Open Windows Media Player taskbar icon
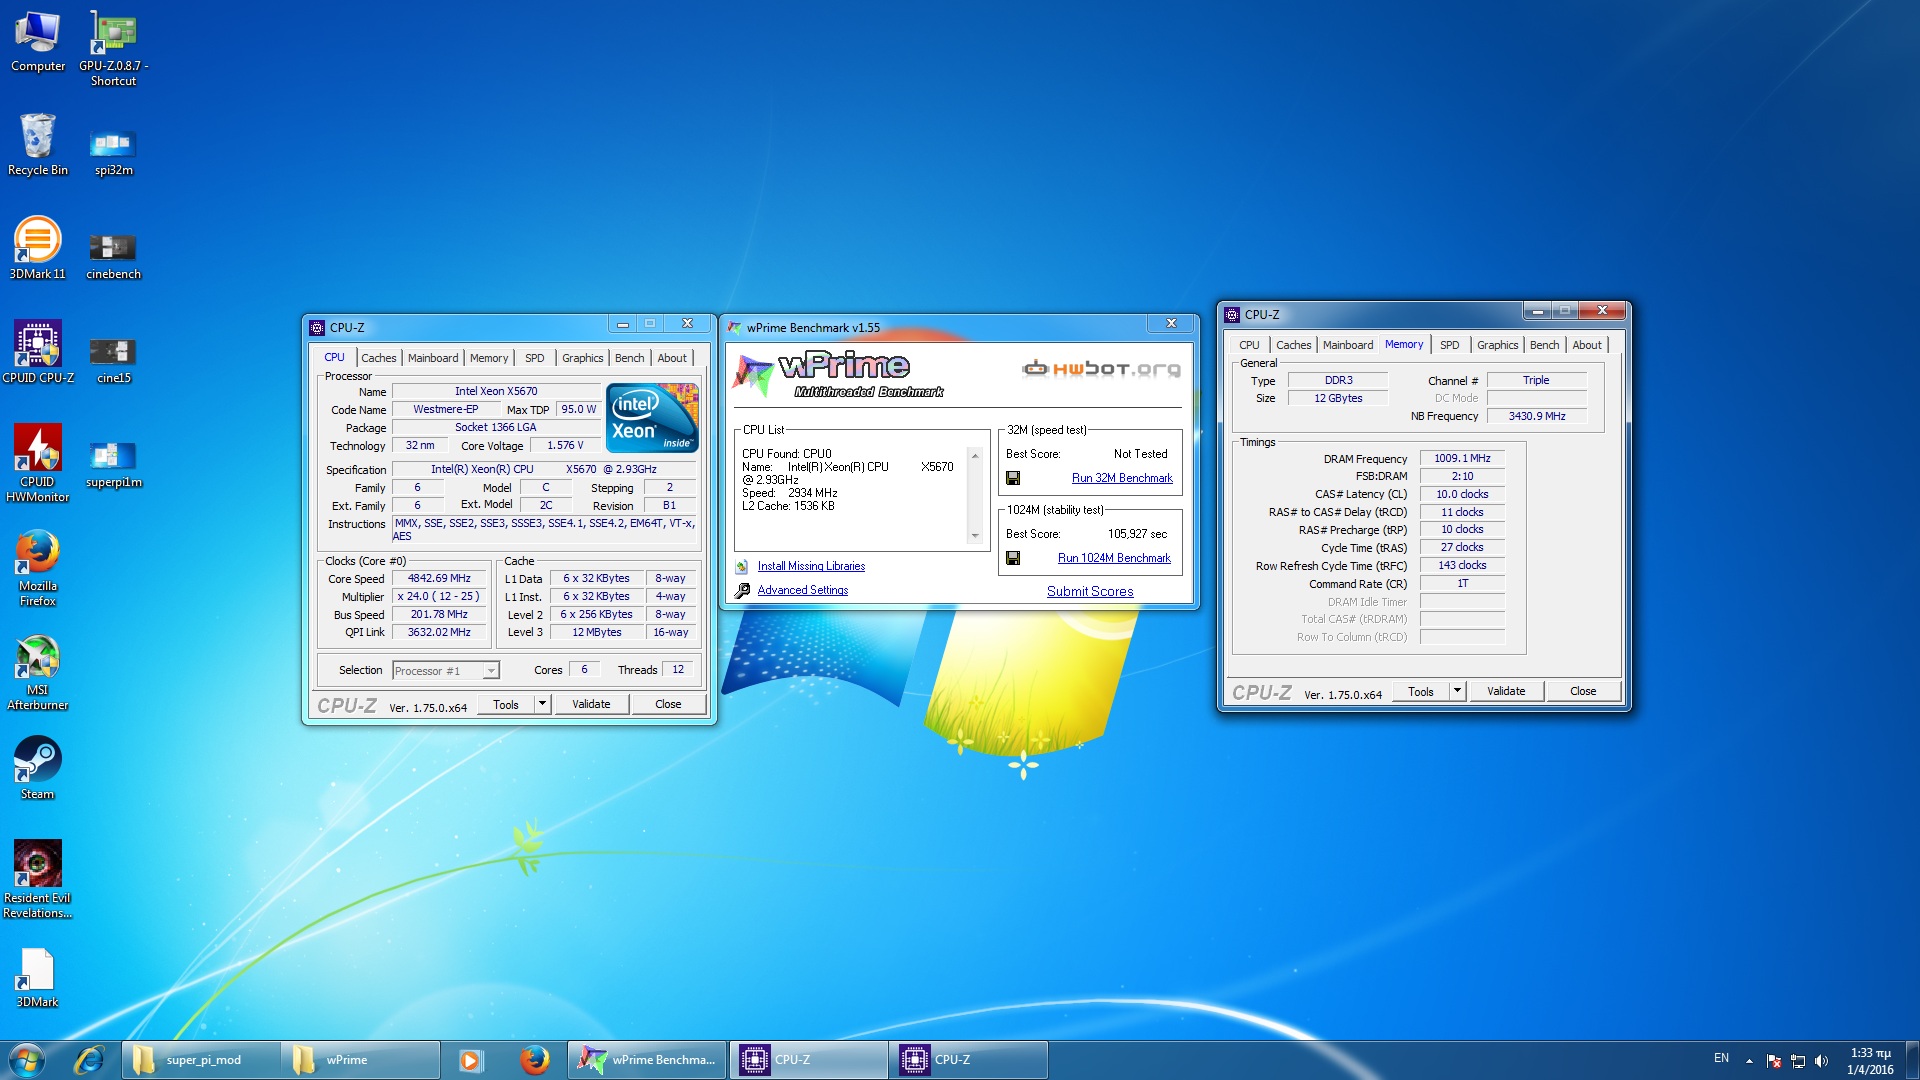1920x1080 pixels. (x=470, y=1060)
